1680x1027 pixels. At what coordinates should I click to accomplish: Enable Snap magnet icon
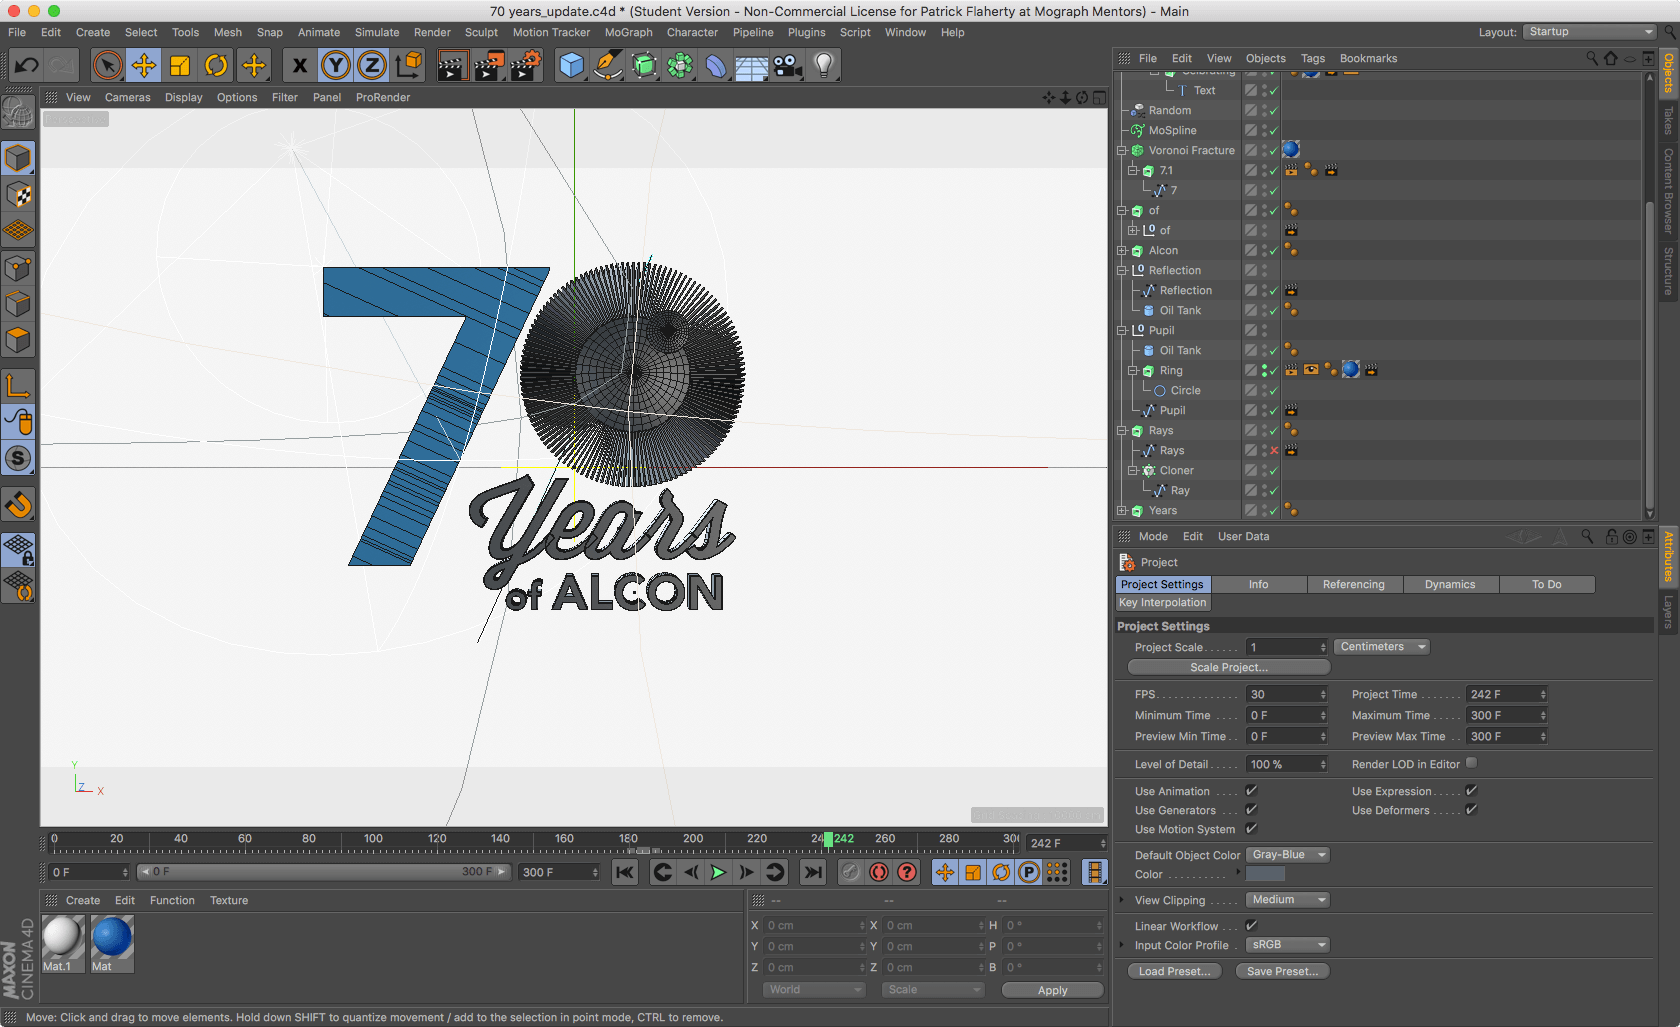(x=18, y=504)
